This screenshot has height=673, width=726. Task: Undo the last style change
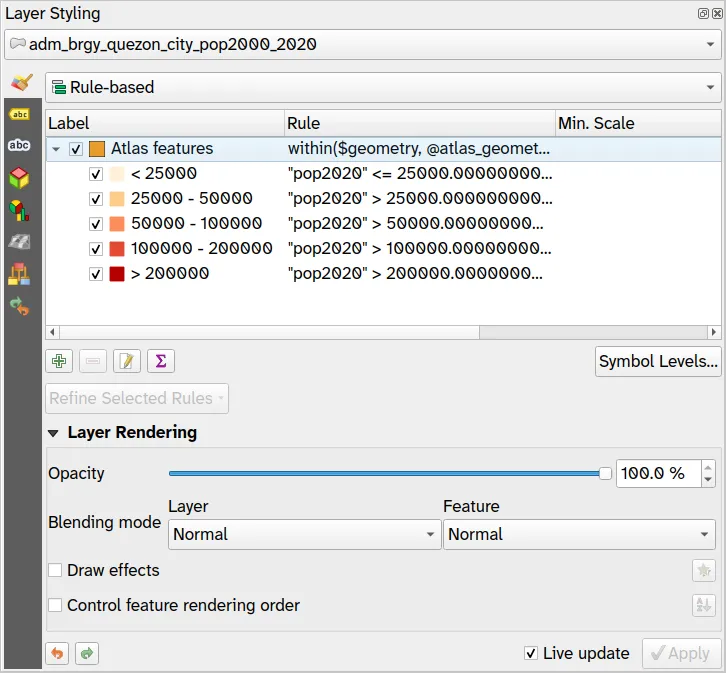pyautogui.click(x=59, y=653)
